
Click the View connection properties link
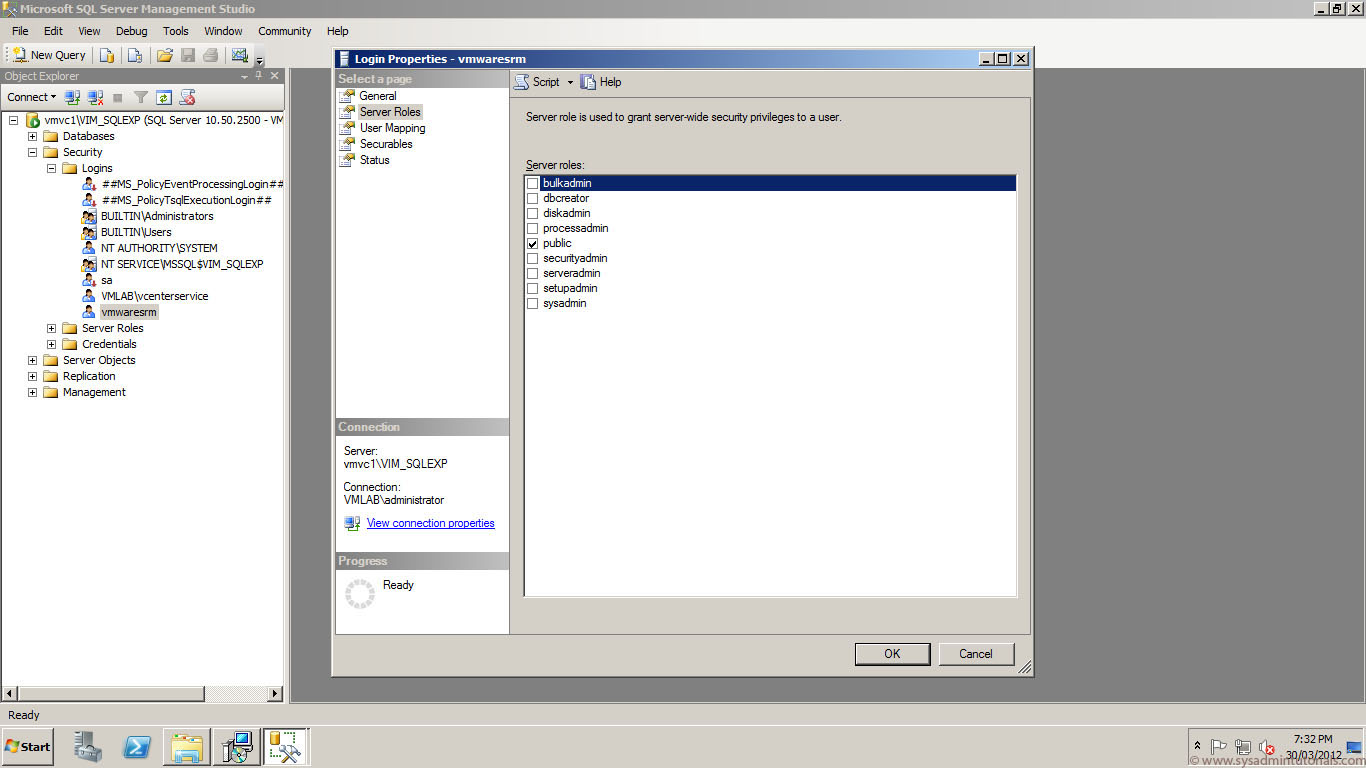pos(430,523)
